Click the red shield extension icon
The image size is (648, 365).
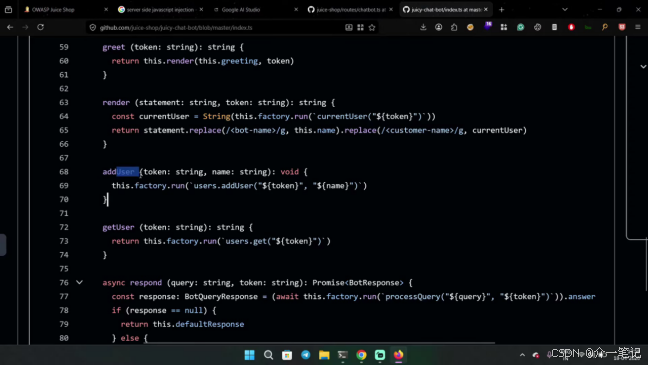tap(622, 27)
